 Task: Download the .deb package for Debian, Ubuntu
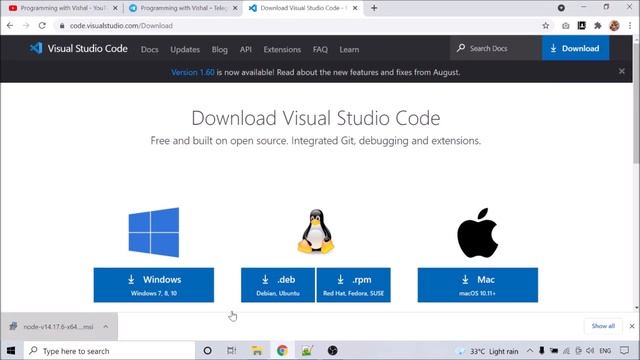278,285
